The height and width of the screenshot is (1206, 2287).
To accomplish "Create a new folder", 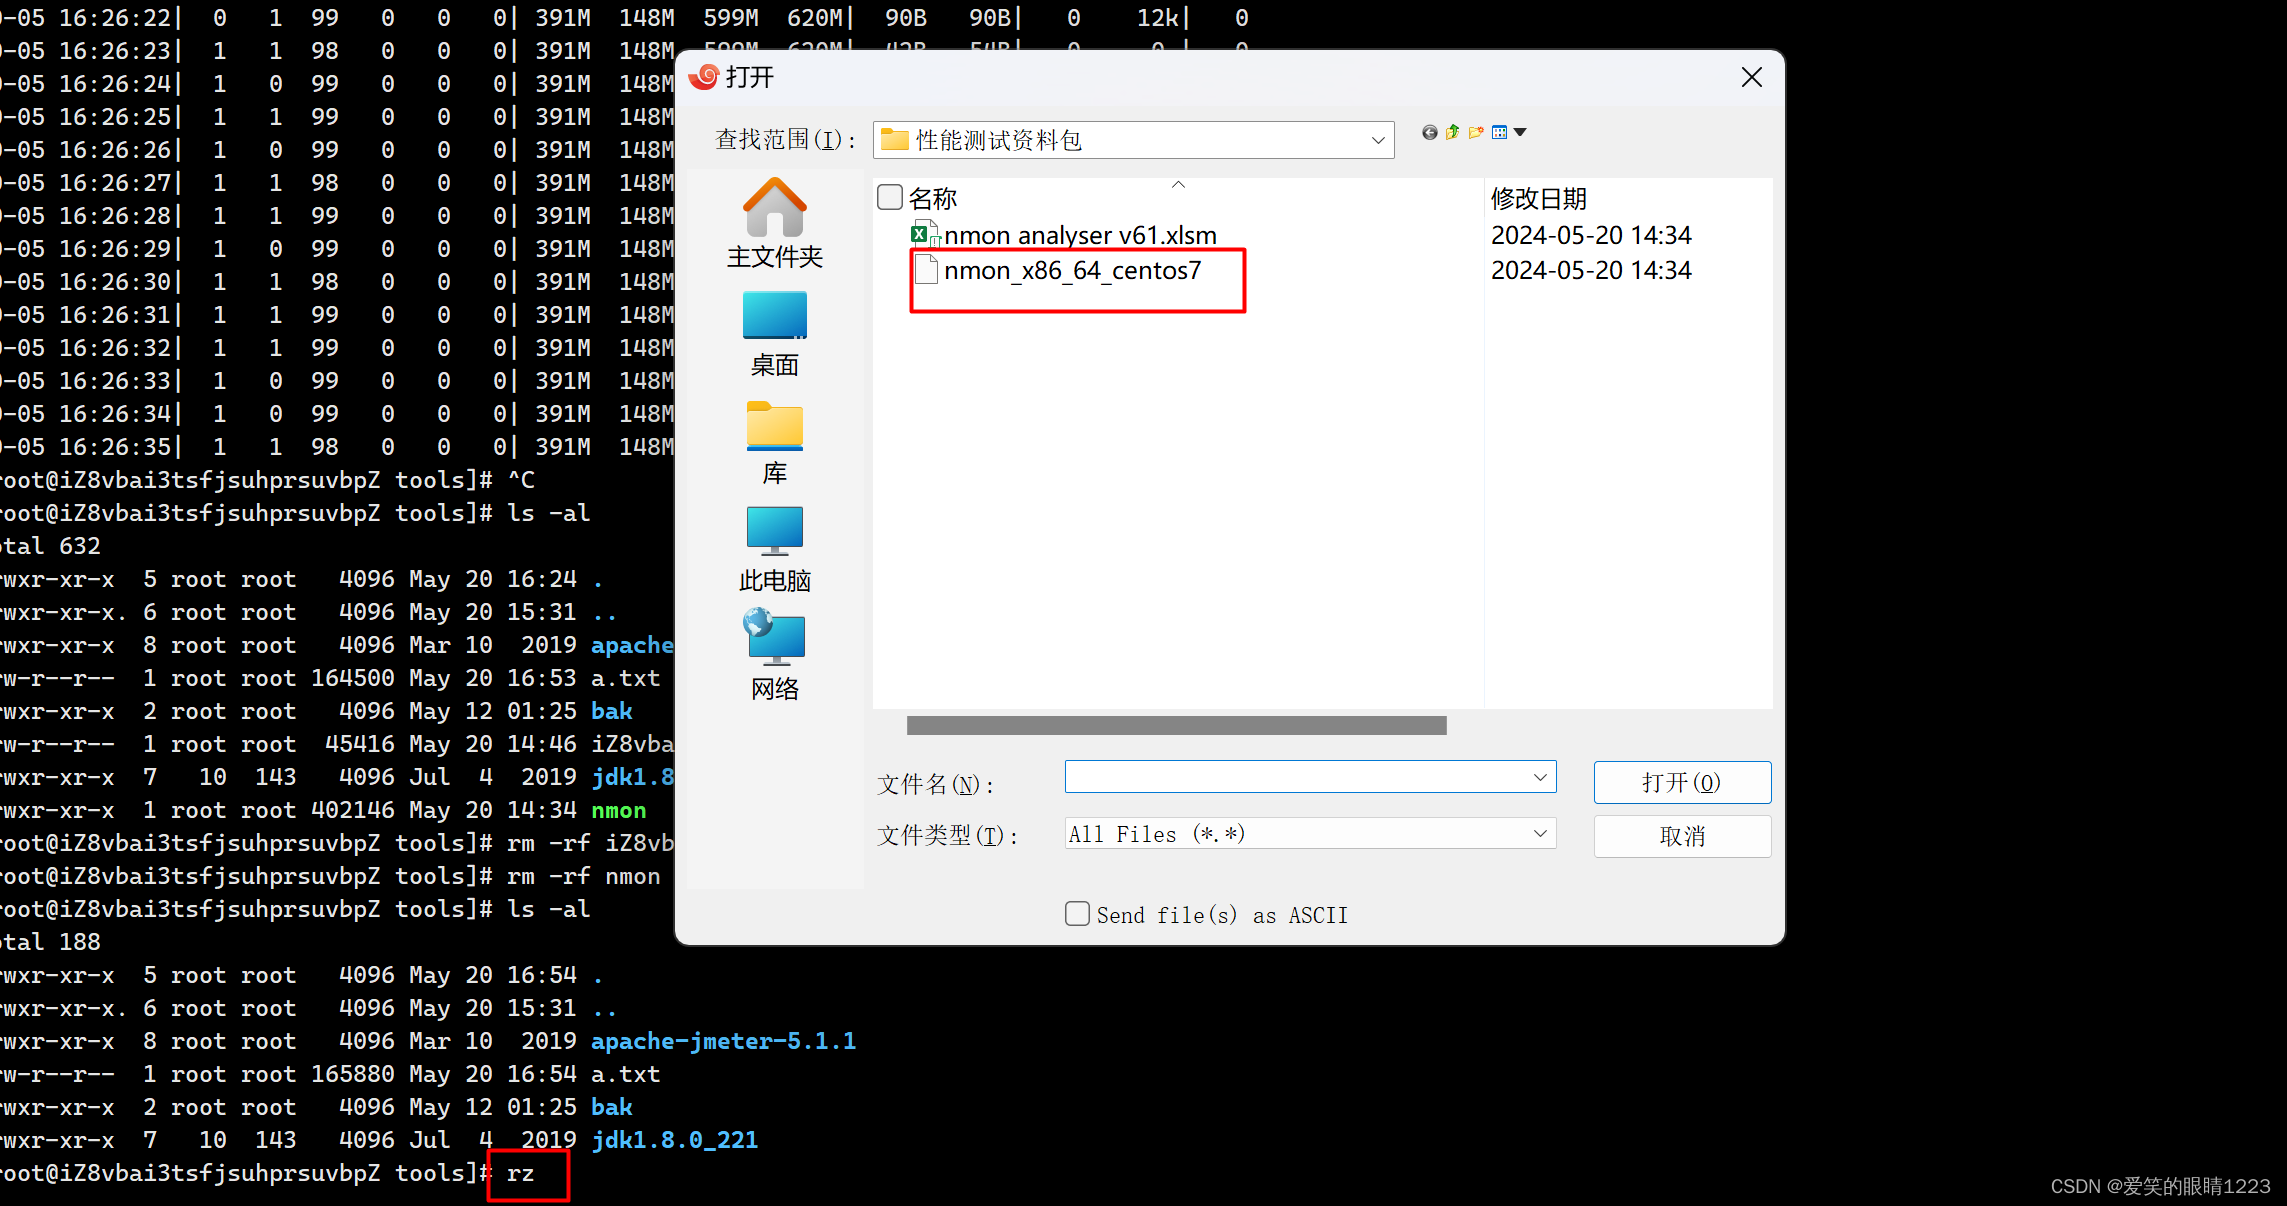I will click(1476, 132).
